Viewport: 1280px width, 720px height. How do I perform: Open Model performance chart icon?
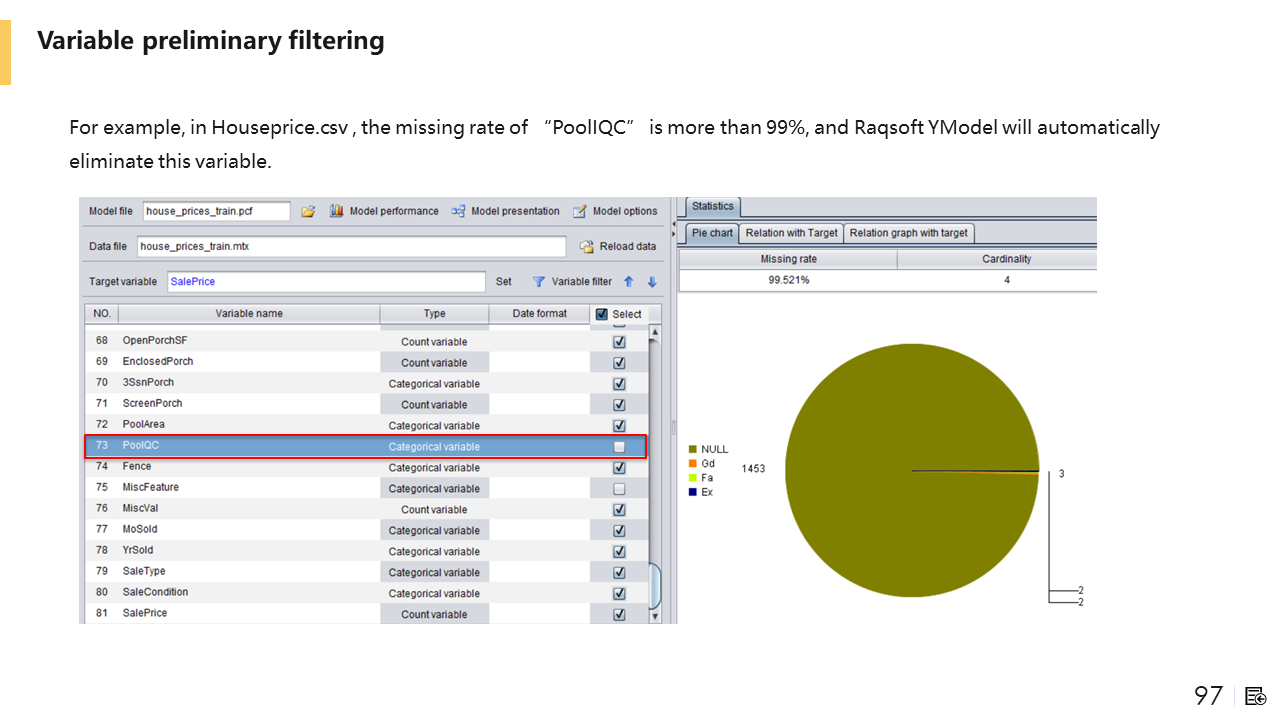tap(337, 211)
